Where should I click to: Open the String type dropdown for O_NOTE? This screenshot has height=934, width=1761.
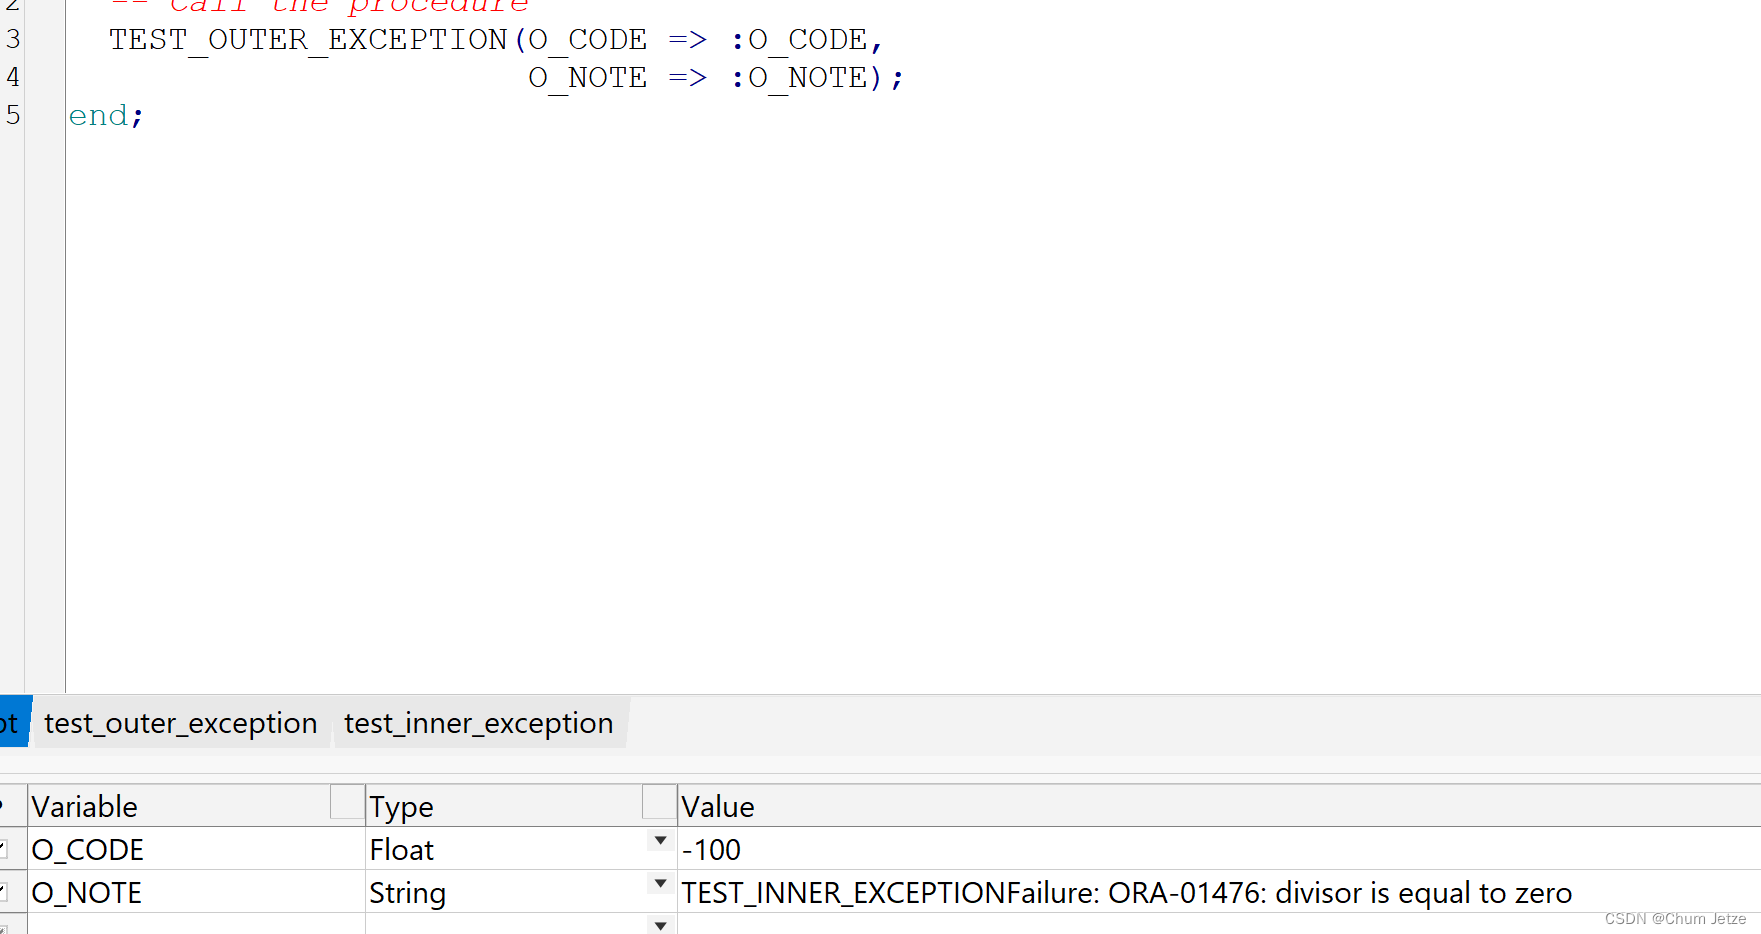coord(660,884)
